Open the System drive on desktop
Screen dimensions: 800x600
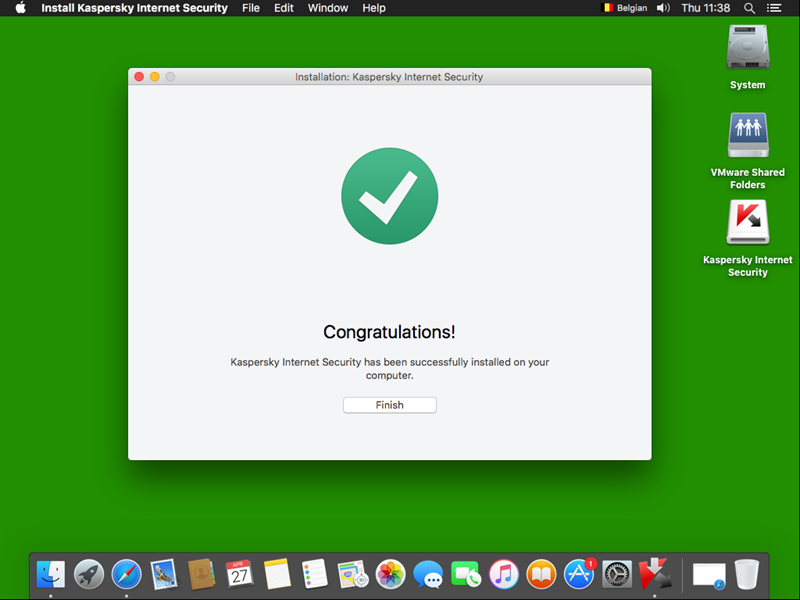coord(747,48)
